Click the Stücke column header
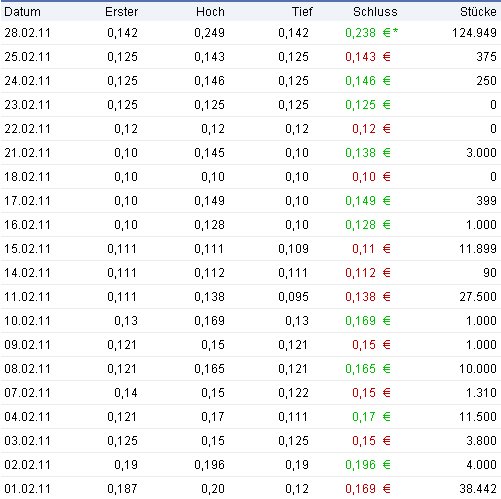The width and height of the screenshot is (501, 499). pos(478,12)
